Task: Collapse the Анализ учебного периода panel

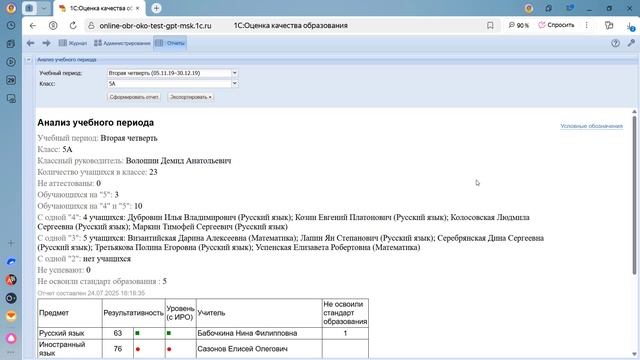Action: click(28, 60)
